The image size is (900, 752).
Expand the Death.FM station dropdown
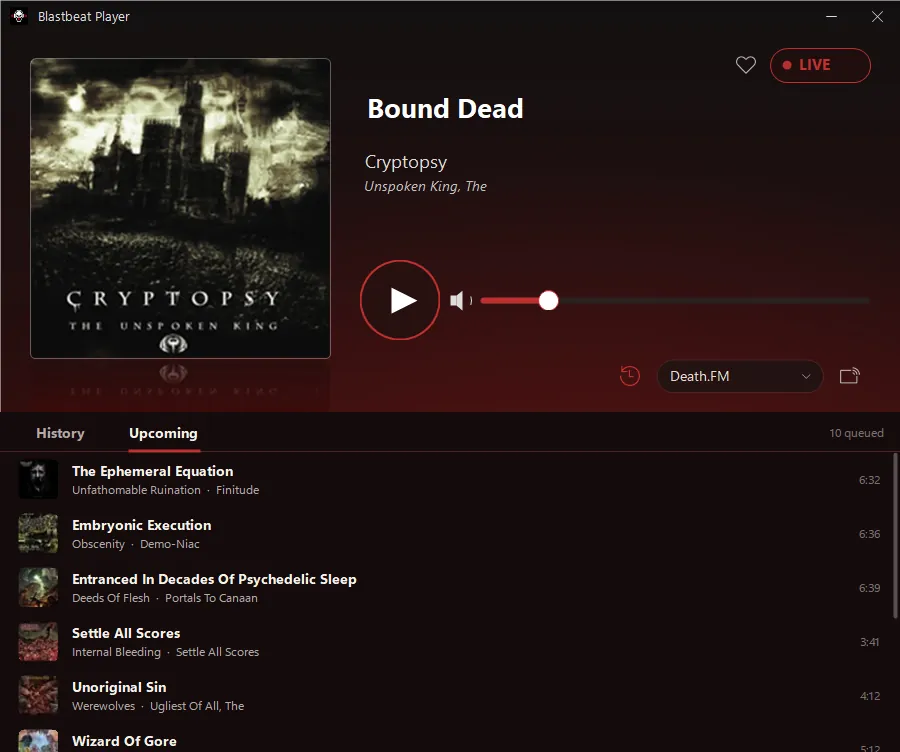[x=740, y=376]
